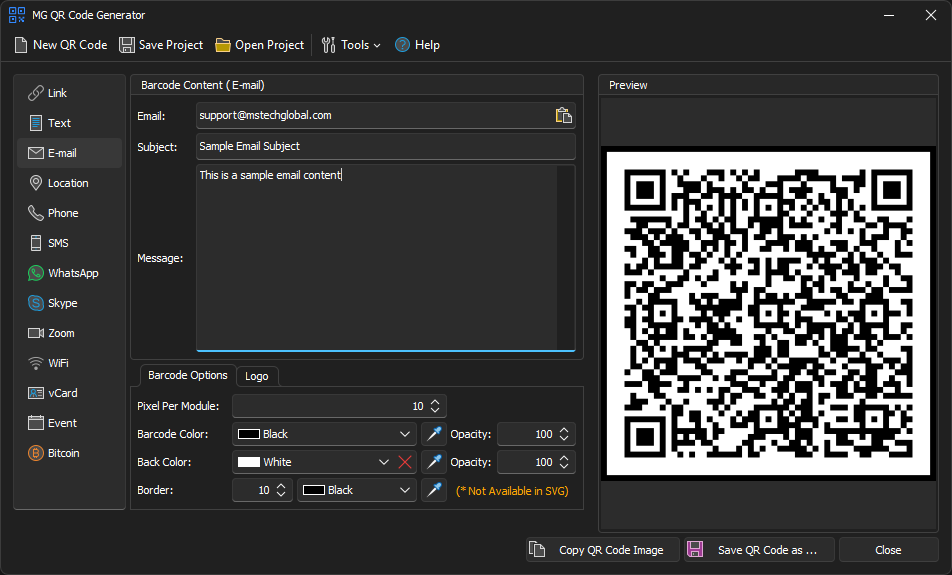Click the black Border color swatch
The image size is (952, 575).
click(x=314, y=490)
